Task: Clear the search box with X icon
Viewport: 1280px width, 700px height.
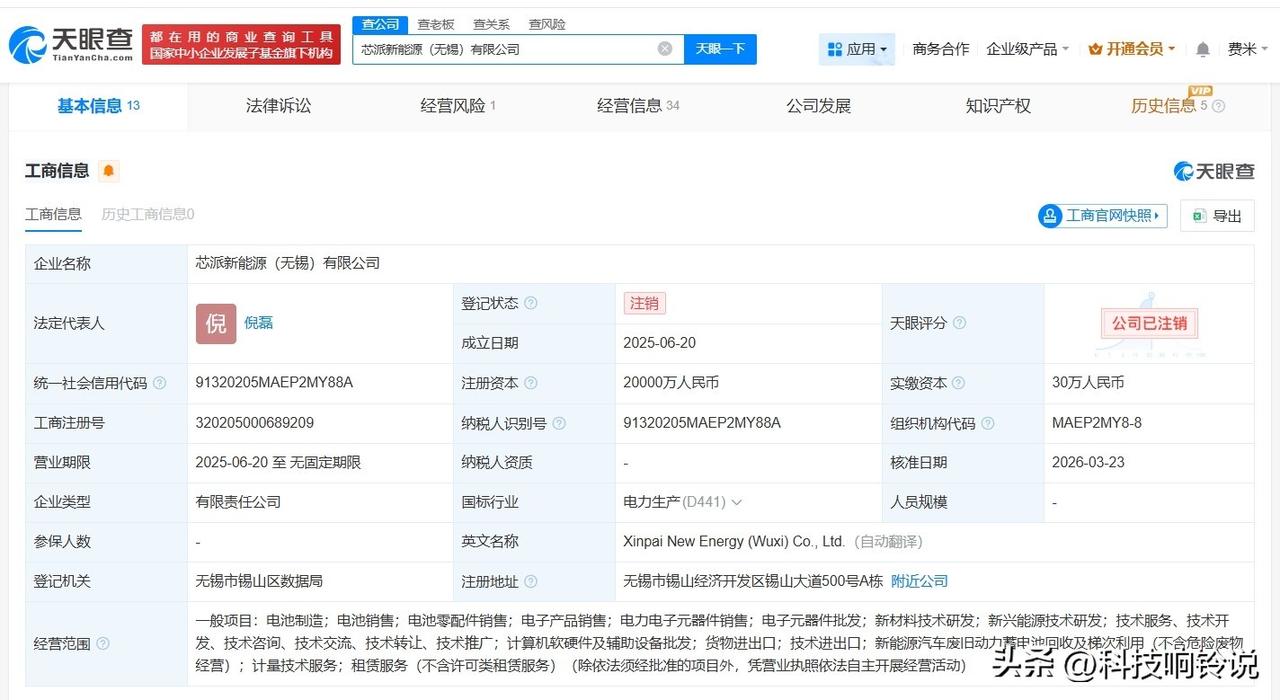Action: (665, 49)
